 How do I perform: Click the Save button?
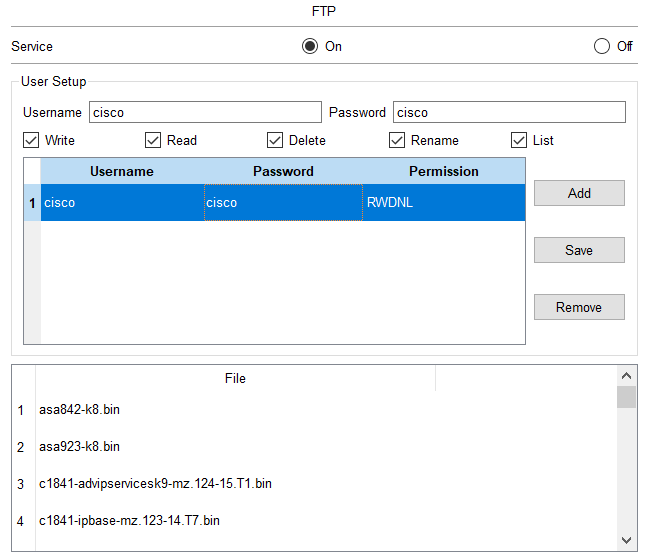pos(579,250)
